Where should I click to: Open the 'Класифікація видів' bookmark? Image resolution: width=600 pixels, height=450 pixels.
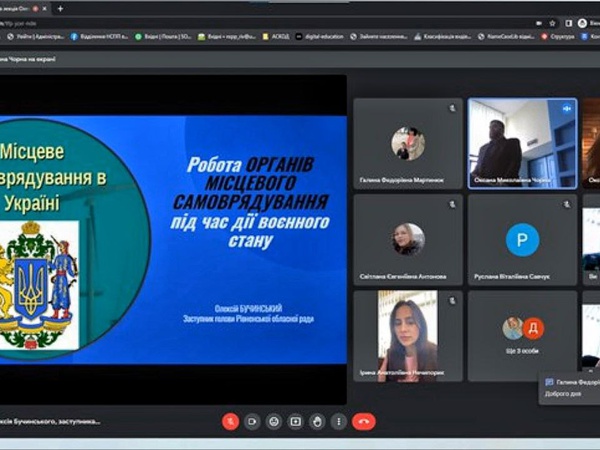pos(443,37)
